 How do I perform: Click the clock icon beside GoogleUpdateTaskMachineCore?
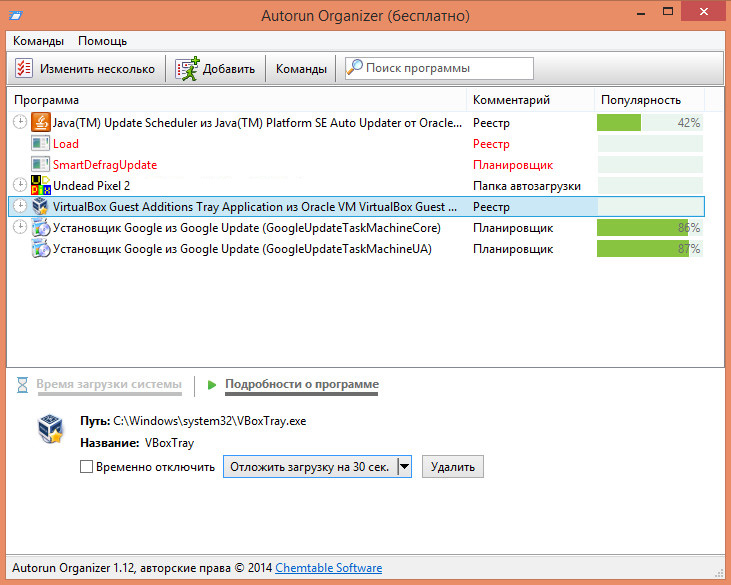20,227
